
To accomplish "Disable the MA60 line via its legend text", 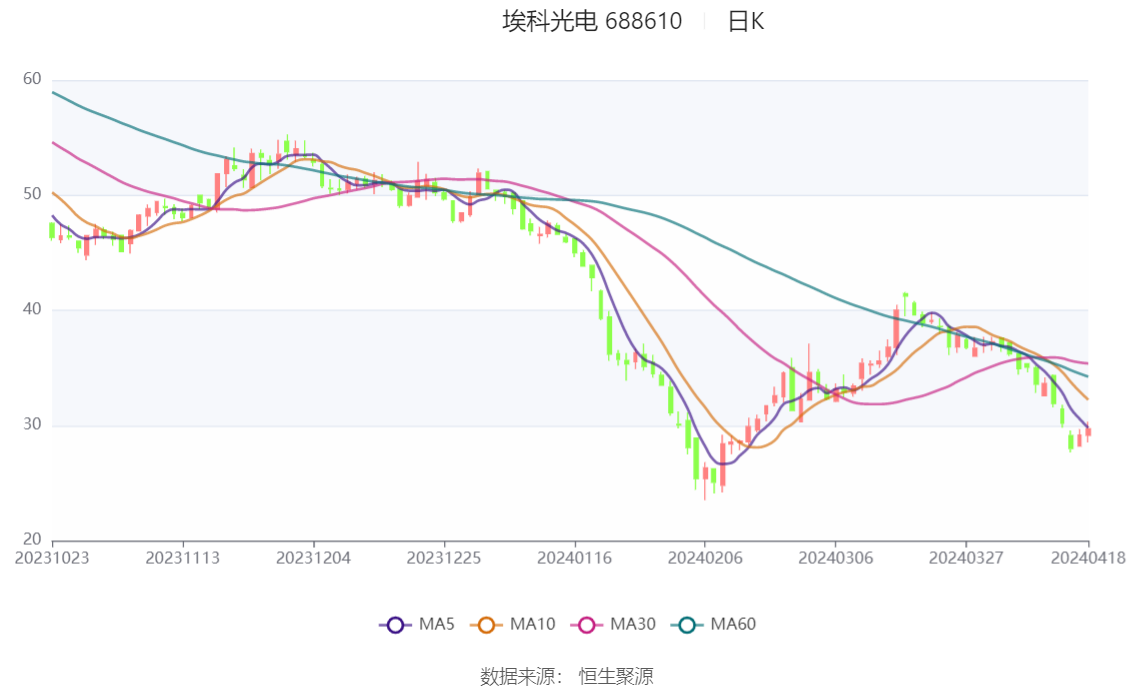I will click(733, 625).
